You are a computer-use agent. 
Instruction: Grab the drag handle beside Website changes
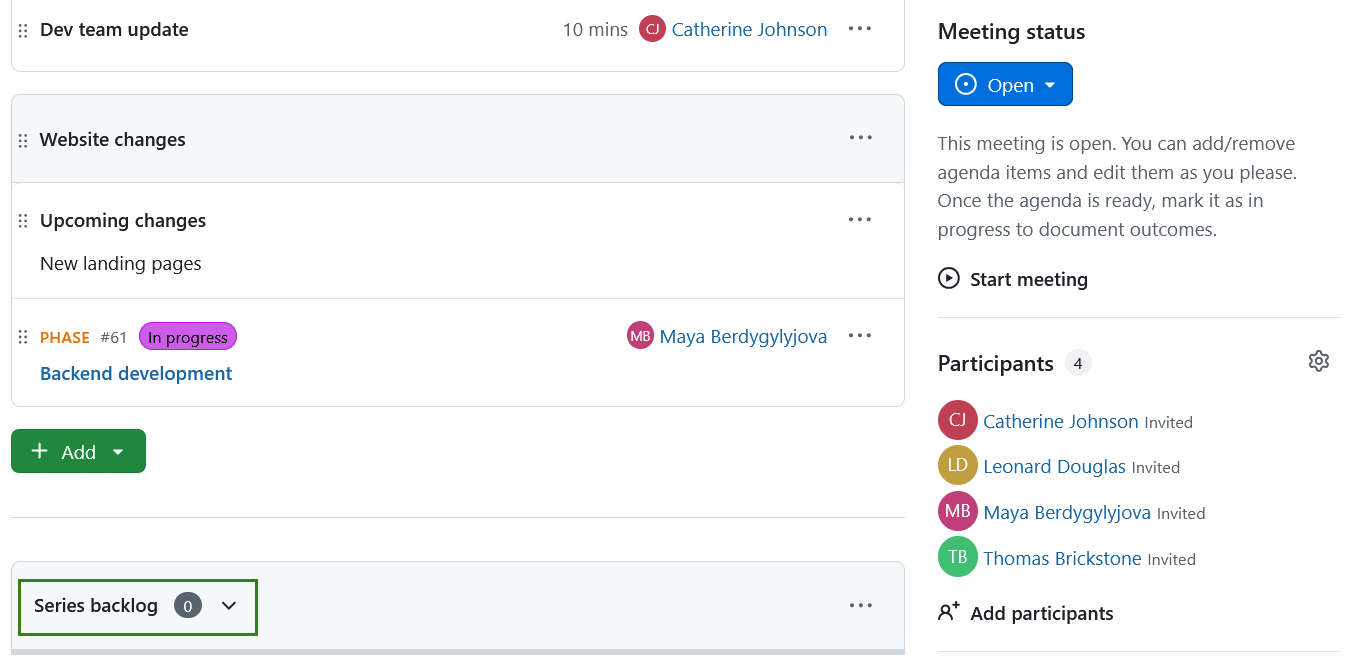pos(22,139)
